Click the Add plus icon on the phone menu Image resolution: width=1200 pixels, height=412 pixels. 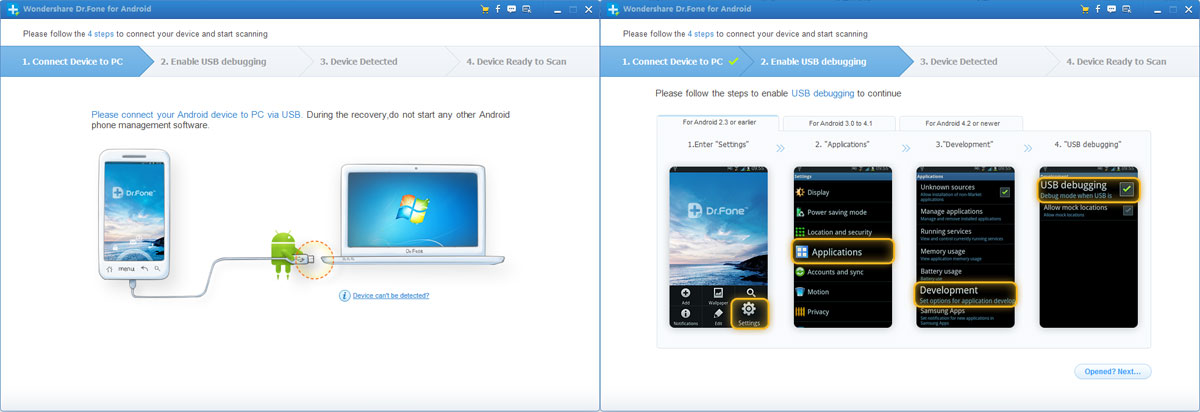[685, 292]
